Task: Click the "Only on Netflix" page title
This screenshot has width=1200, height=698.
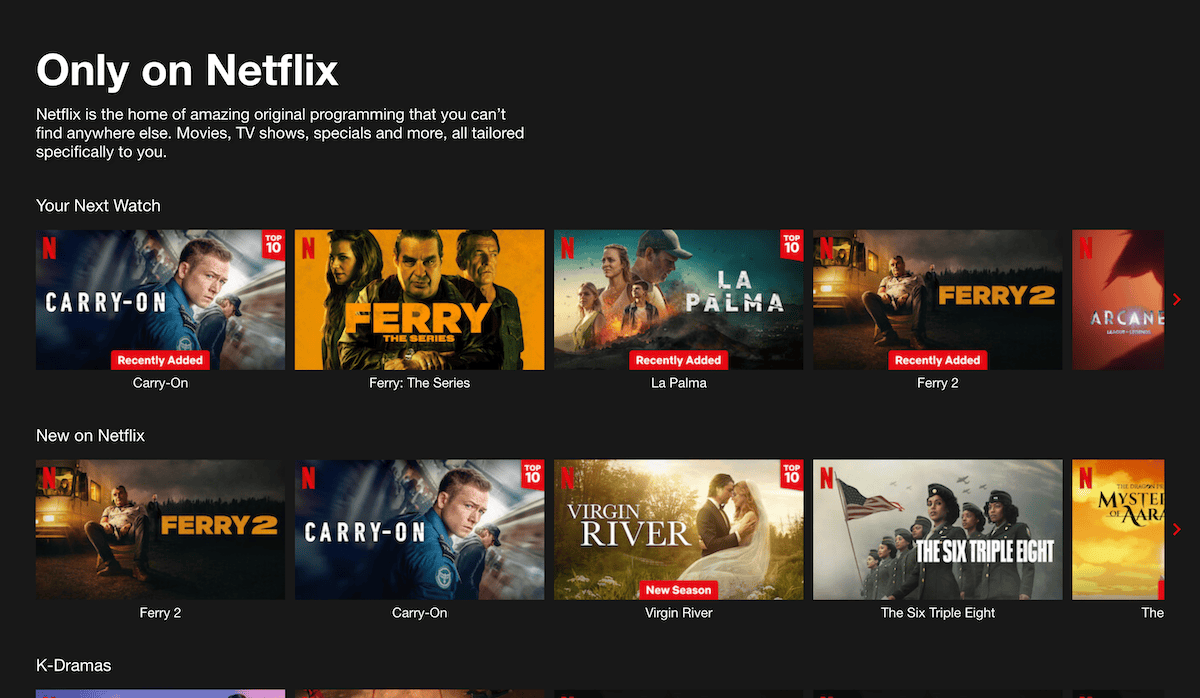Action: [x=188, y=70]
